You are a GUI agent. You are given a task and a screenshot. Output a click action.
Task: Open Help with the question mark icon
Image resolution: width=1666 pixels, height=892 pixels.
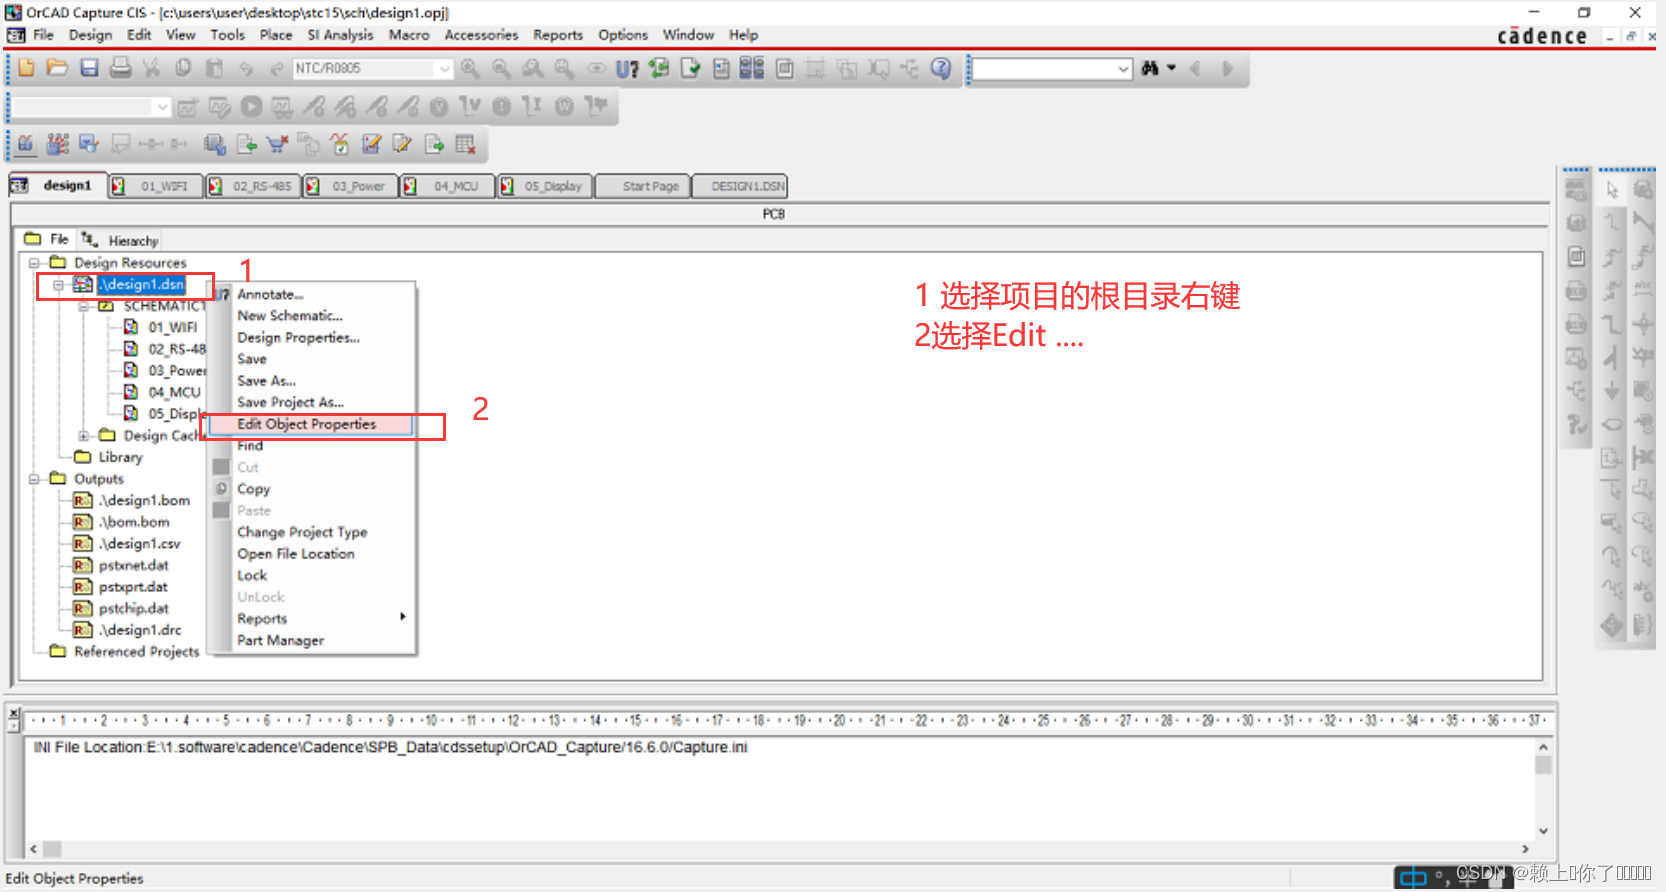[x=941, y=68]
